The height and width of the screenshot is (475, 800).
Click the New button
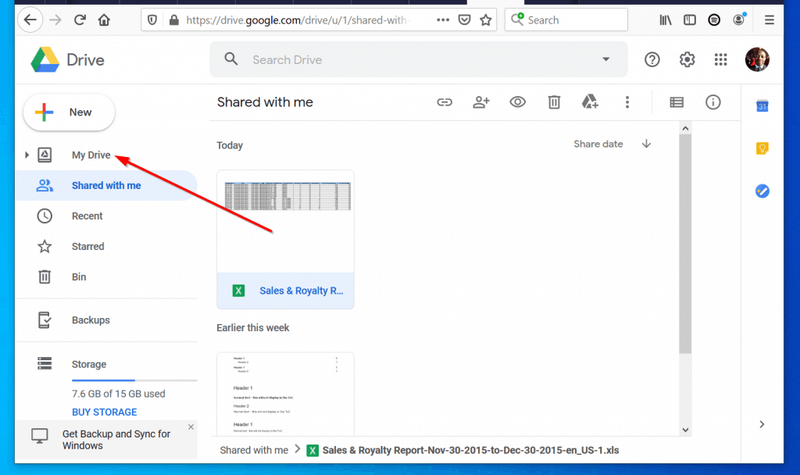pyautogui.click(x=69, y=112)
